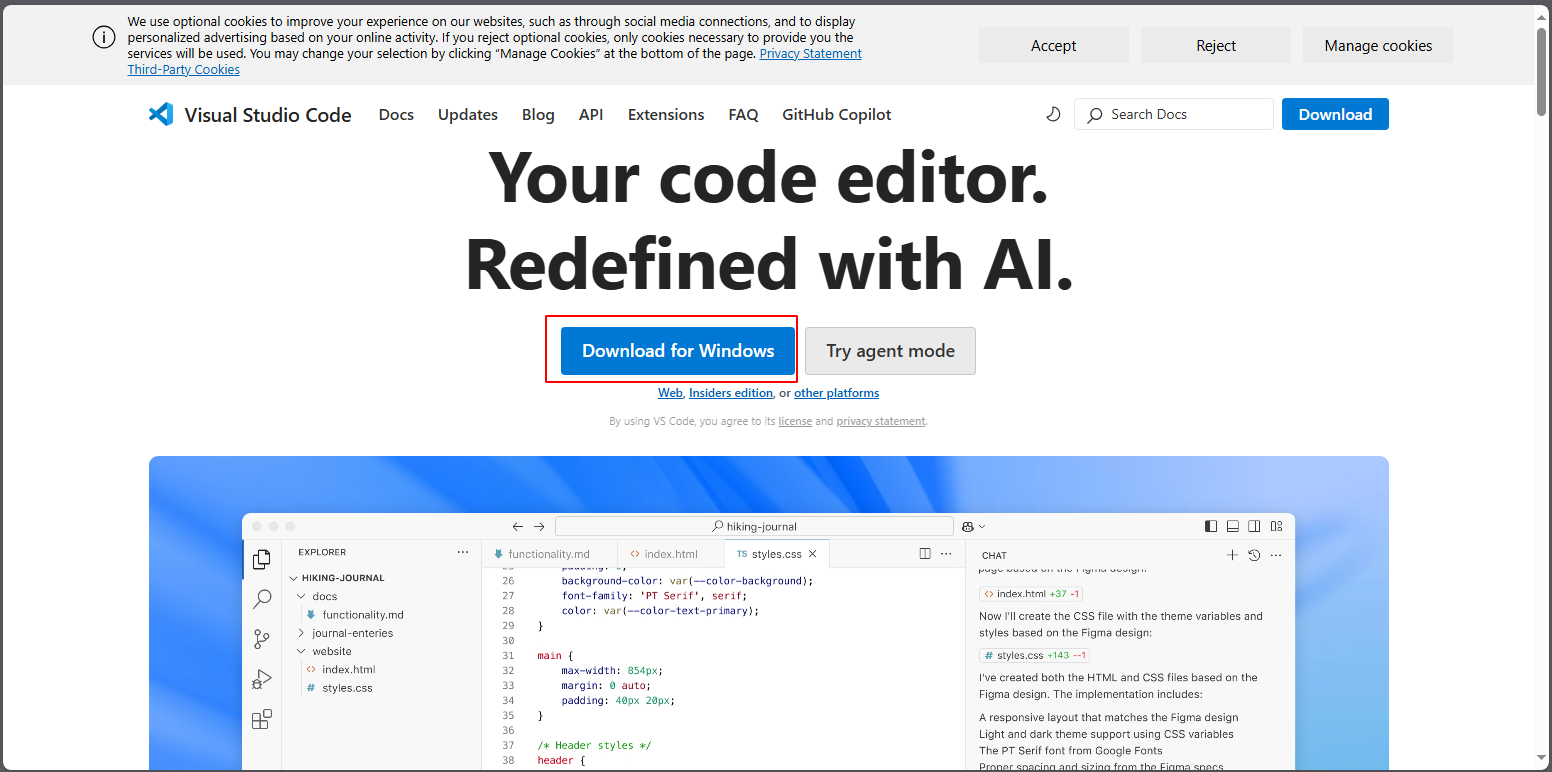
Task: Click the EXPLORER panel title
Action: 322,552
